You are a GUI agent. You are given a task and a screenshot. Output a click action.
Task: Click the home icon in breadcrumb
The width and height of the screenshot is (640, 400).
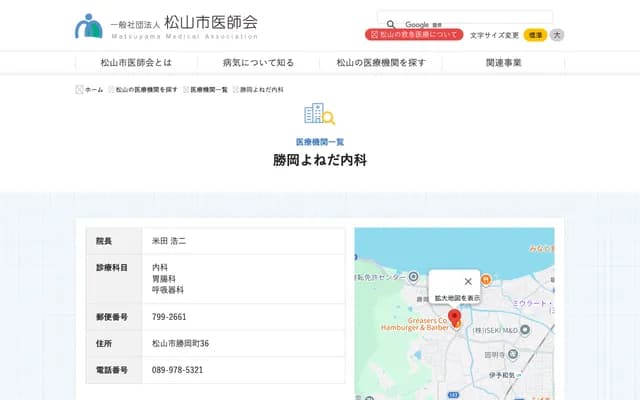click(x=80, y=89)
